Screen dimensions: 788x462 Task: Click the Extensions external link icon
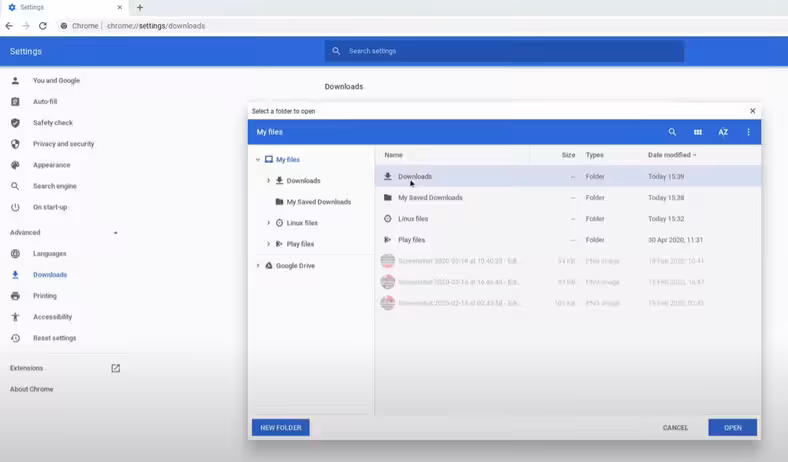point(116,368)
